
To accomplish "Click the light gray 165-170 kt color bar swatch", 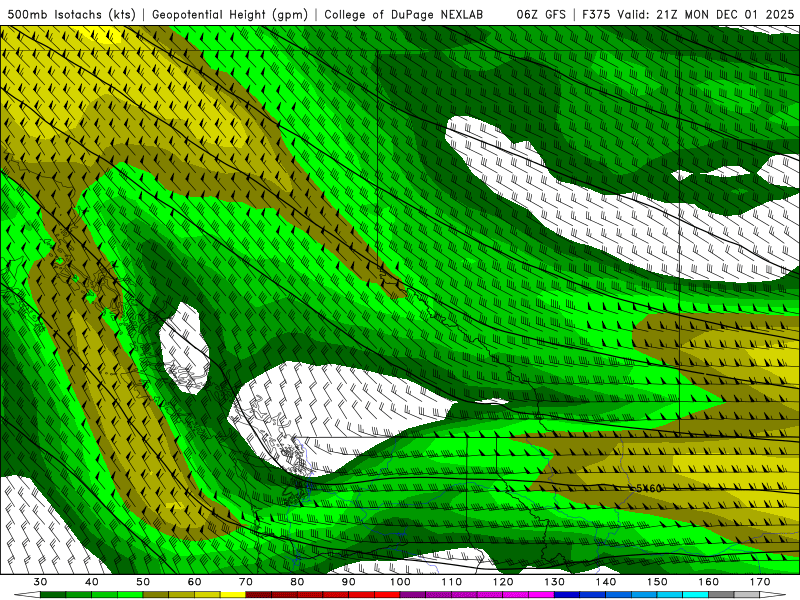I will (x=746, y=595).
